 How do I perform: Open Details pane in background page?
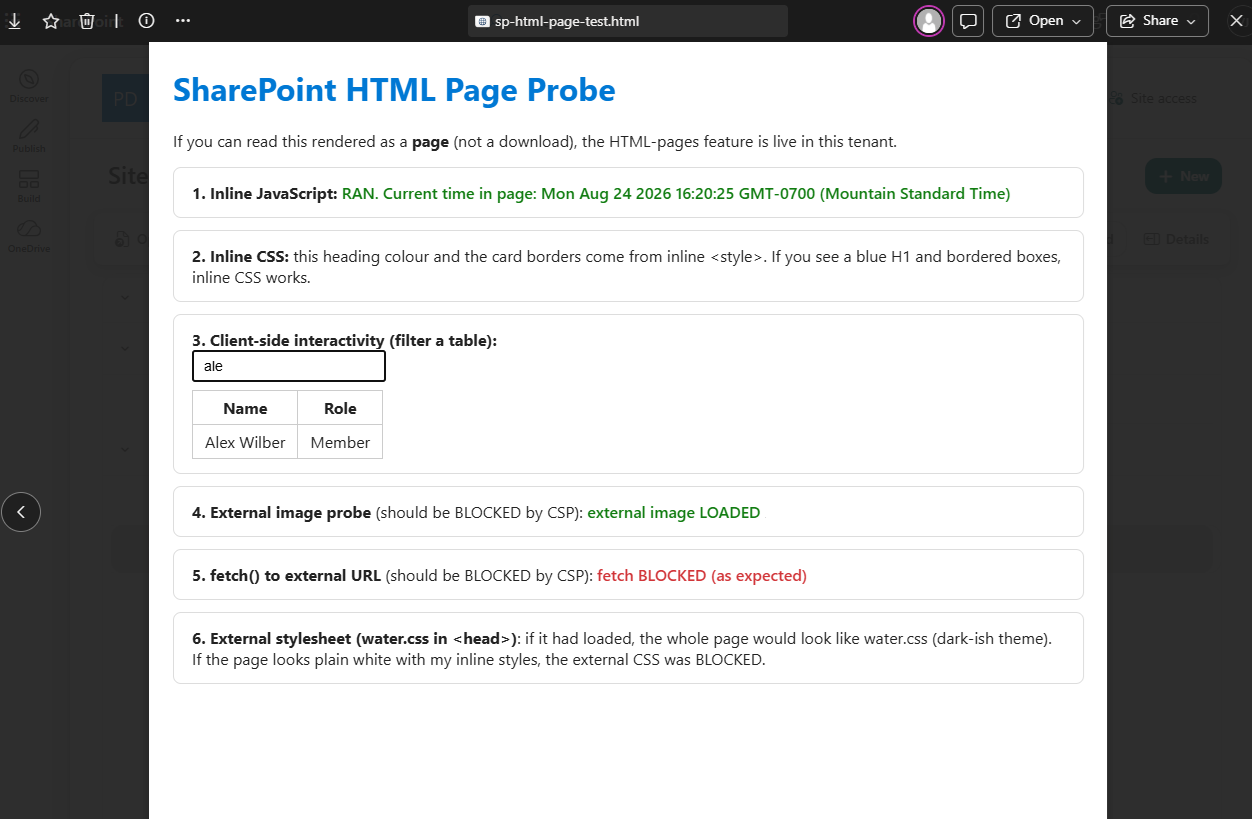click(x=1176, y=239)
